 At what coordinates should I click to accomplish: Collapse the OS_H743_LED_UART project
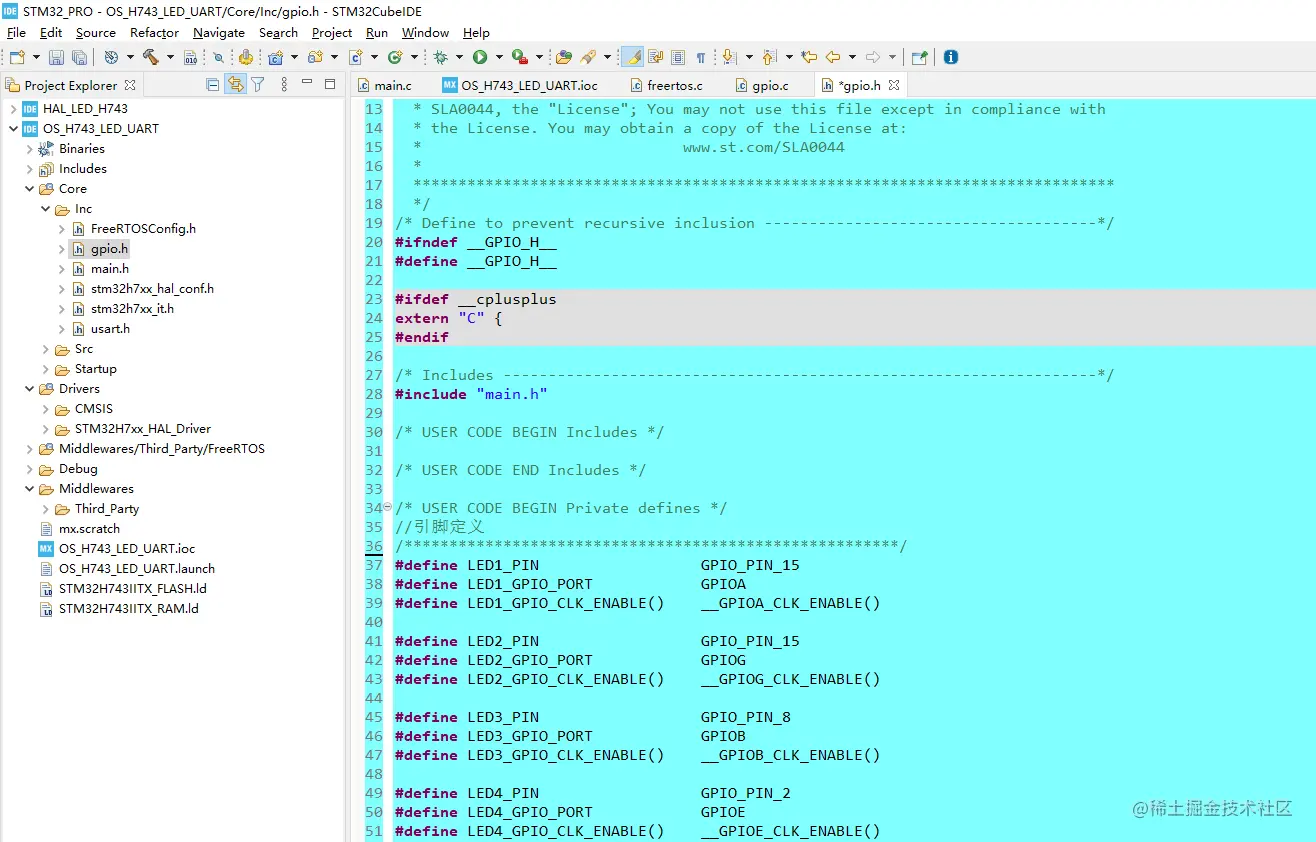pyautogui.click(x=13, y=129)
